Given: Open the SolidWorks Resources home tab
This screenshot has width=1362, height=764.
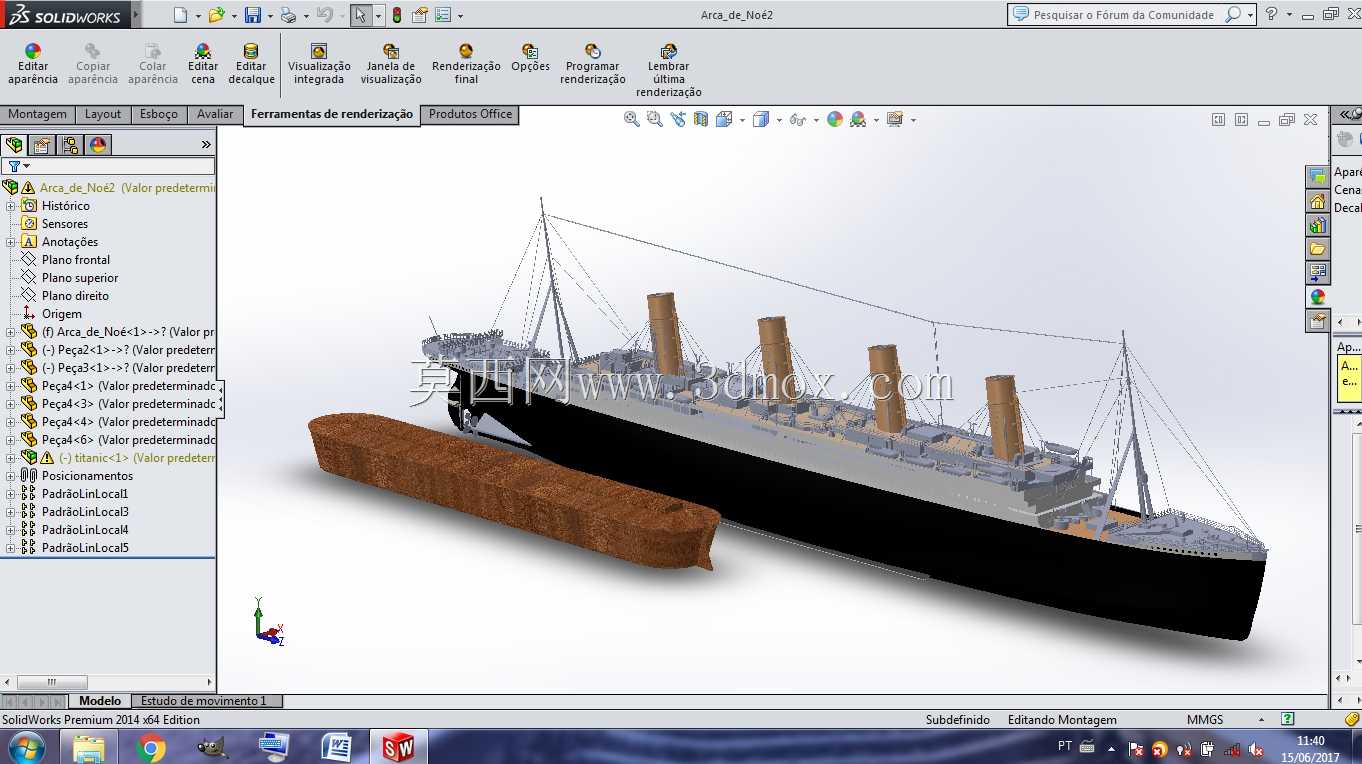Looking at the screenshot, I should pos(1318,201).
